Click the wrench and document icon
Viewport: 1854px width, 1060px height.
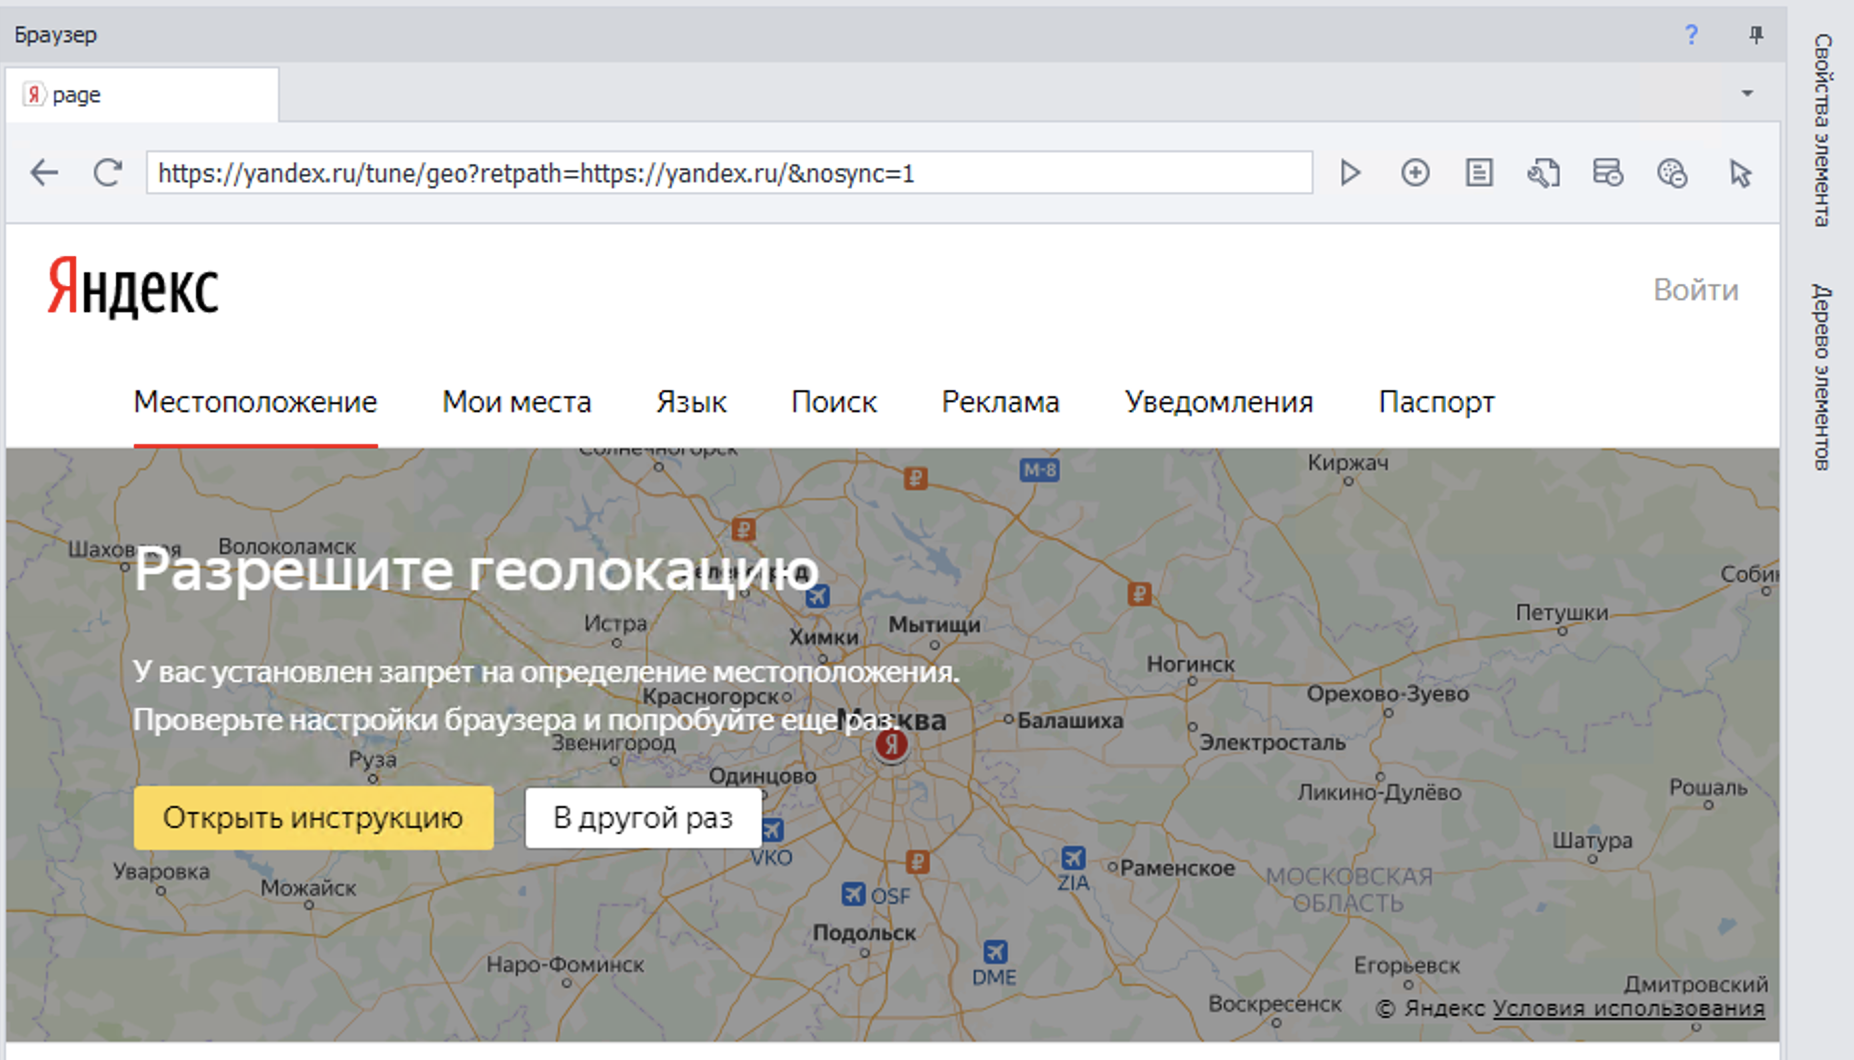click(x=1543, y=173)
